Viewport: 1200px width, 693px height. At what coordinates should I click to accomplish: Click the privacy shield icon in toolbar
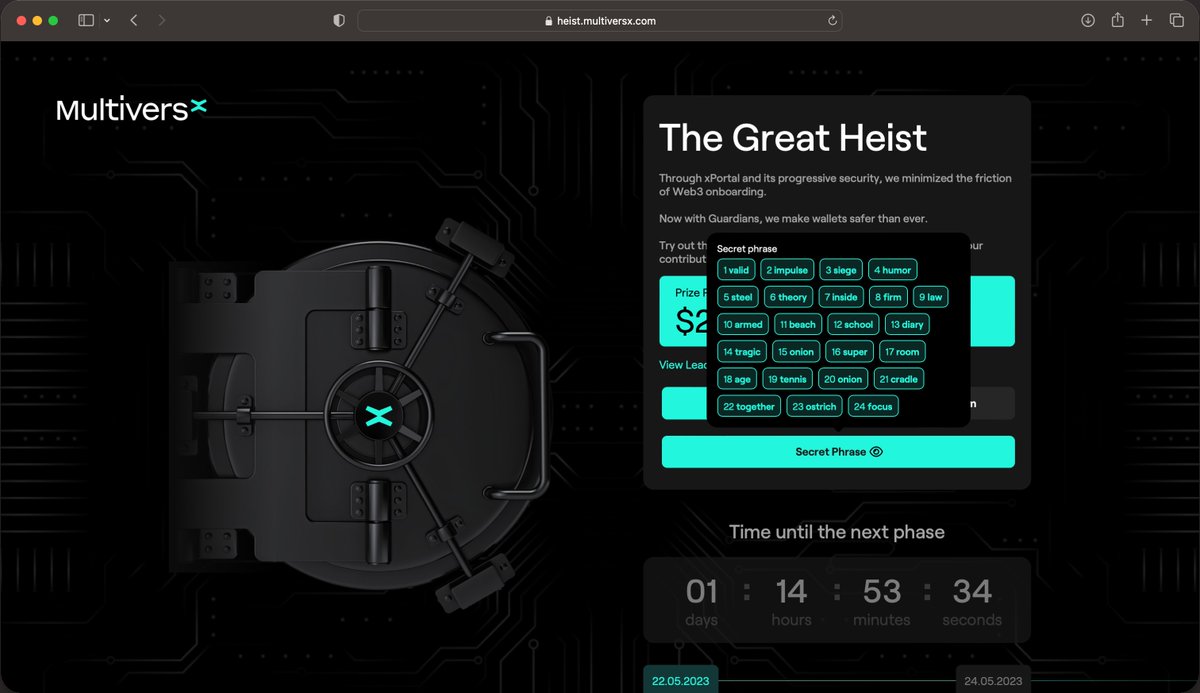pyautogui.click(x=337, y=19)
